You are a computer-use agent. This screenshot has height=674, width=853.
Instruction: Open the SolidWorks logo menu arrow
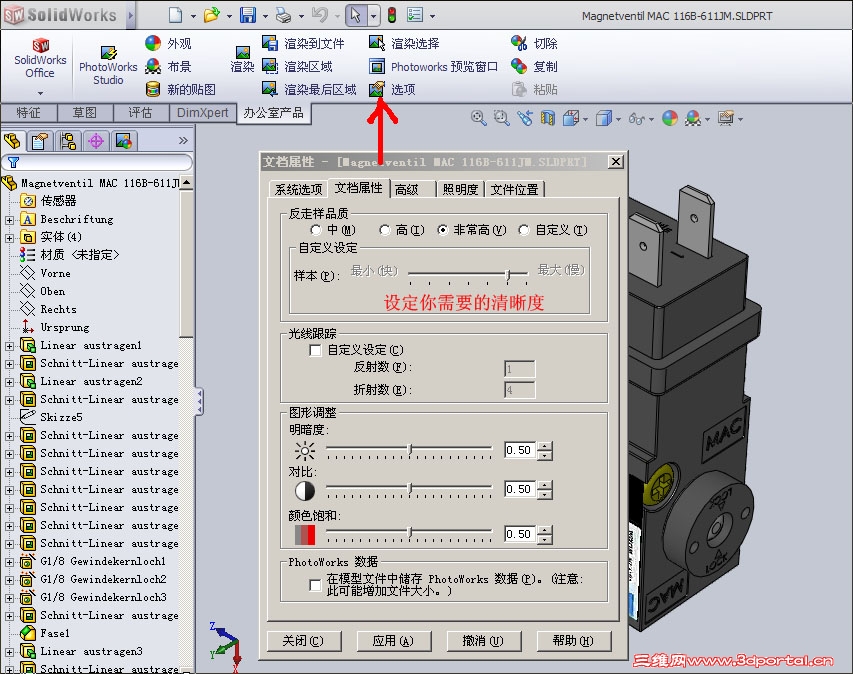pos(131,15)
